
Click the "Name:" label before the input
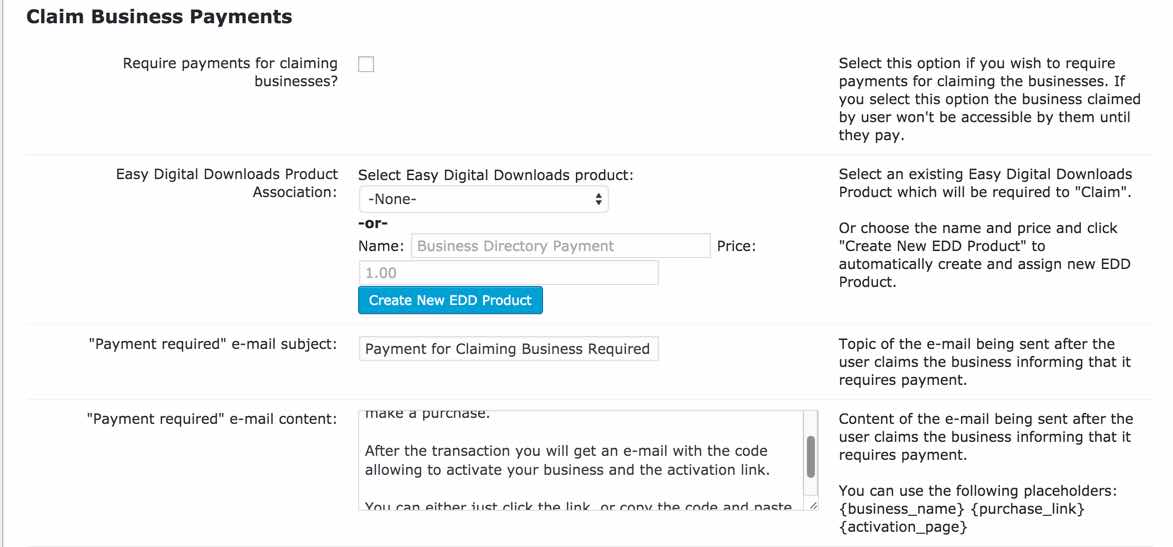(x=381, y=246)
